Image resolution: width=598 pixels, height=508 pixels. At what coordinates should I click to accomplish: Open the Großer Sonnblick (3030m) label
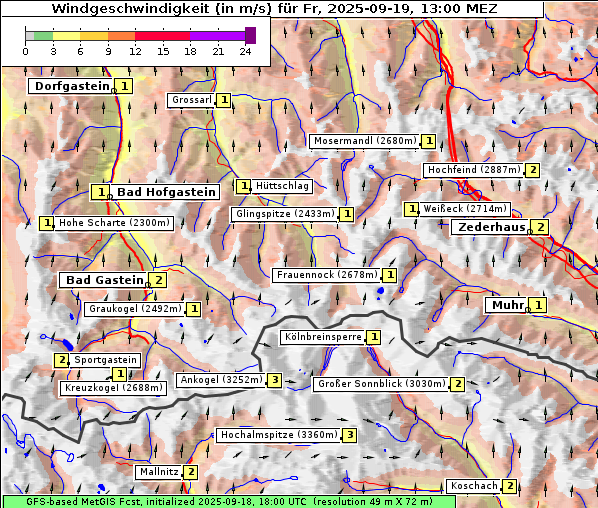coord(382,384)
